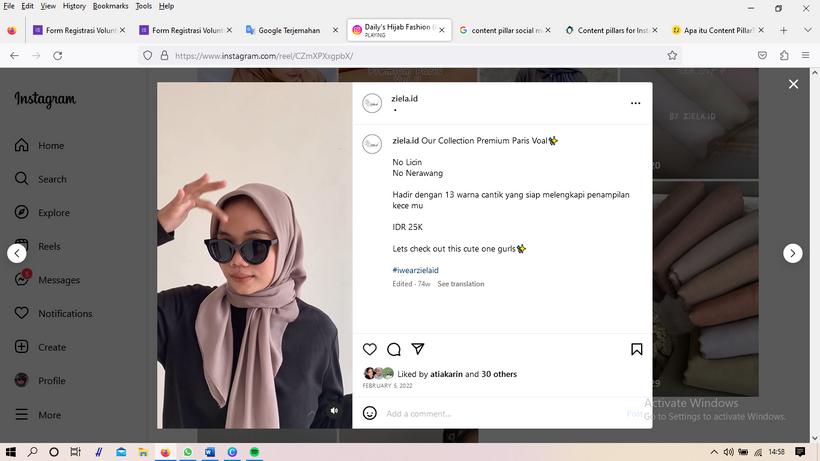Viewport: 820px width, 461px height.
Task: Open Spotify from the taskbar
Action: [254, 452]
